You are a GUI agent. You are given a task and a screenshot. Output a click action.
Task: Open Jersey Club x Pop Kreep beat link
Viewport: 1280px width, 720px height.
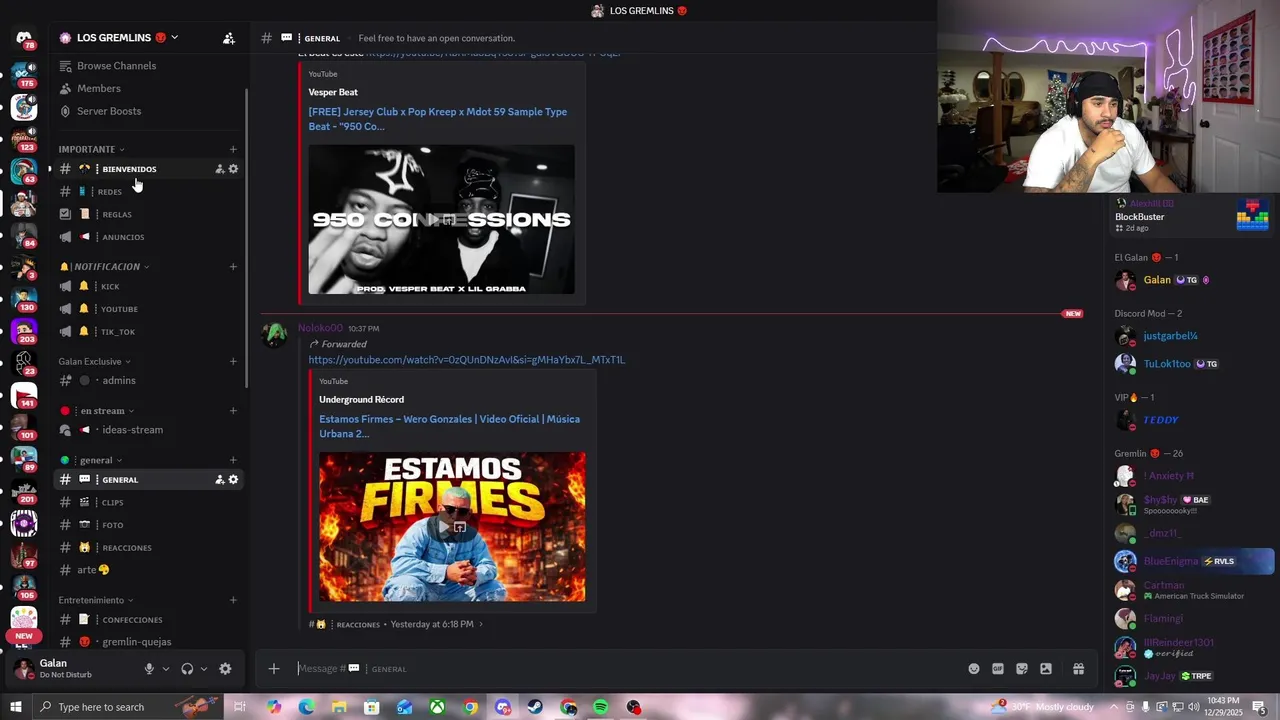pos(437,119)
